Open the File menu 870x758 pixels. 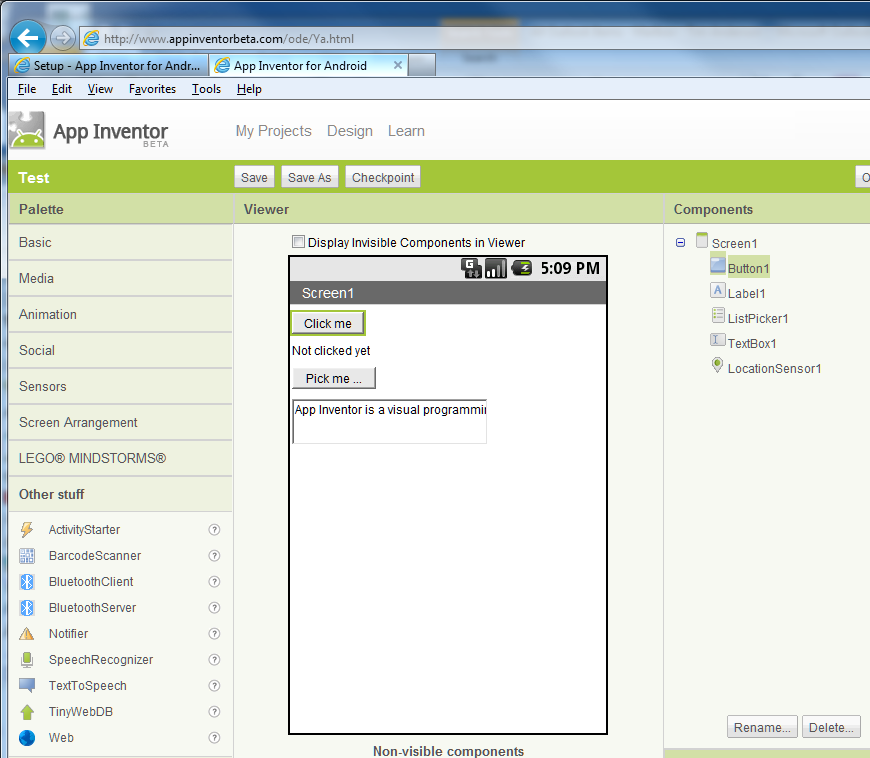[x=27, y=89]
